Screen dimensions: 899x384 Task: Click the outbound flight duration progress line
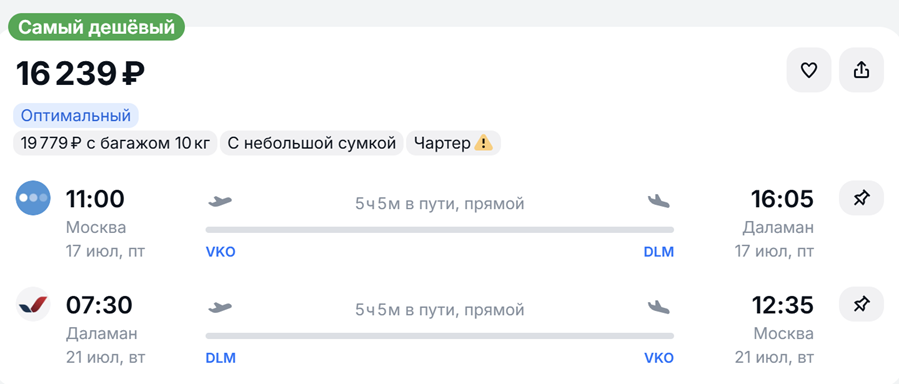pos(440,230)
